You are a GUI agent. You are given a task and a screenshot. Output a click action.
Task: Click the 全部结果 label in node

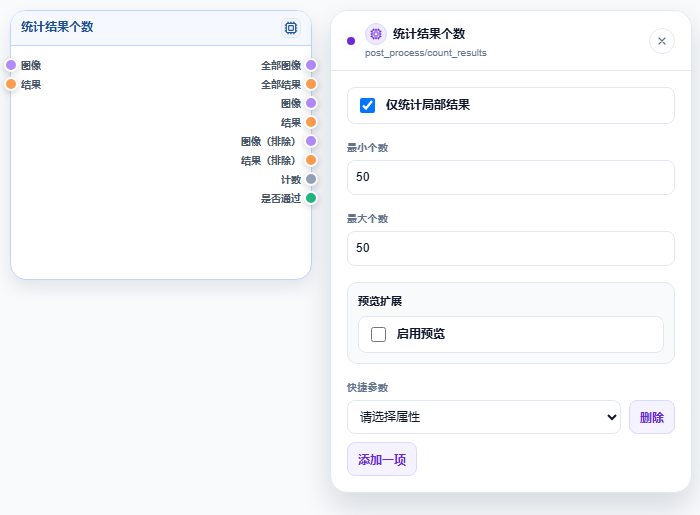click(x=281, y=84)
